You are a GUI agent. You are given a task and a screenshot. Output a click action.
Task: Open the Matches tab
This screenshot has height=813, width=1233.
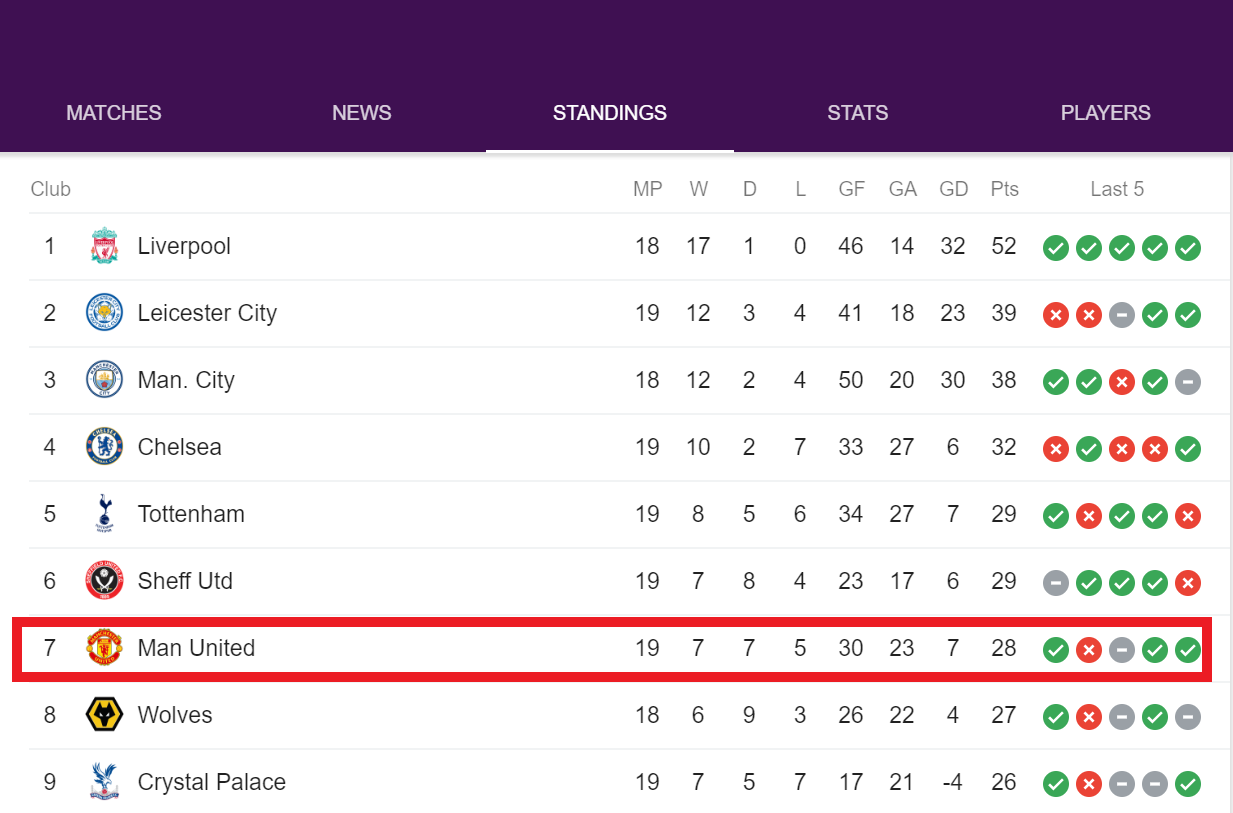pos(114,113)
